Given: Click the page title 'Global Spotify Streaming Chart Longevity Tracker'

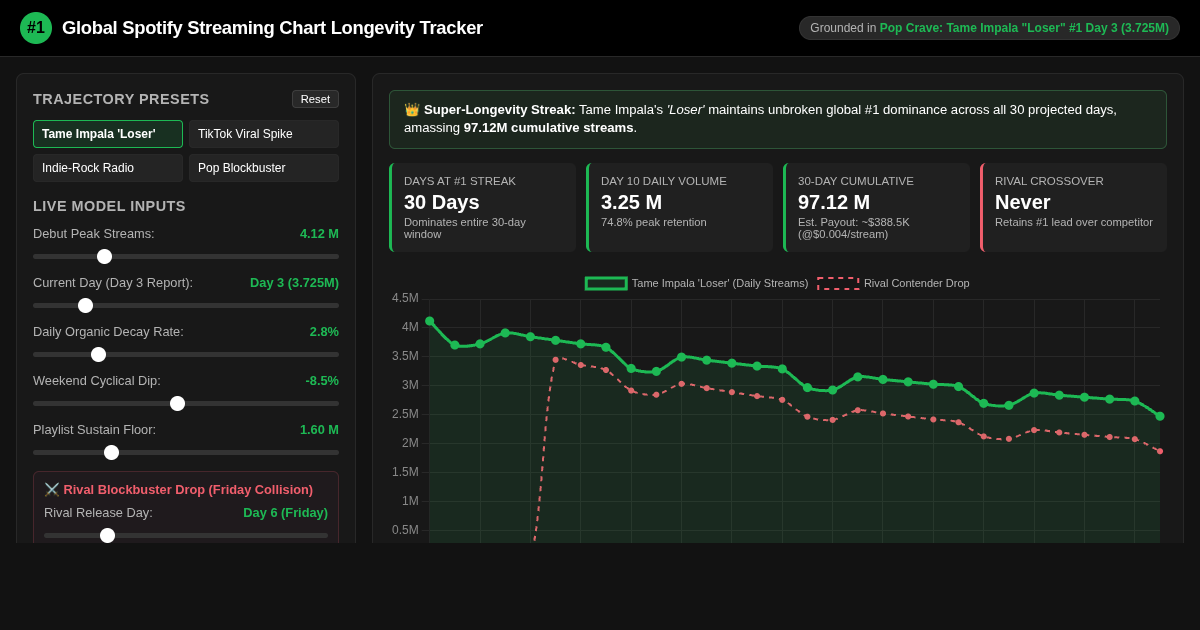Looking at the screenshot, I should point(272,28).
